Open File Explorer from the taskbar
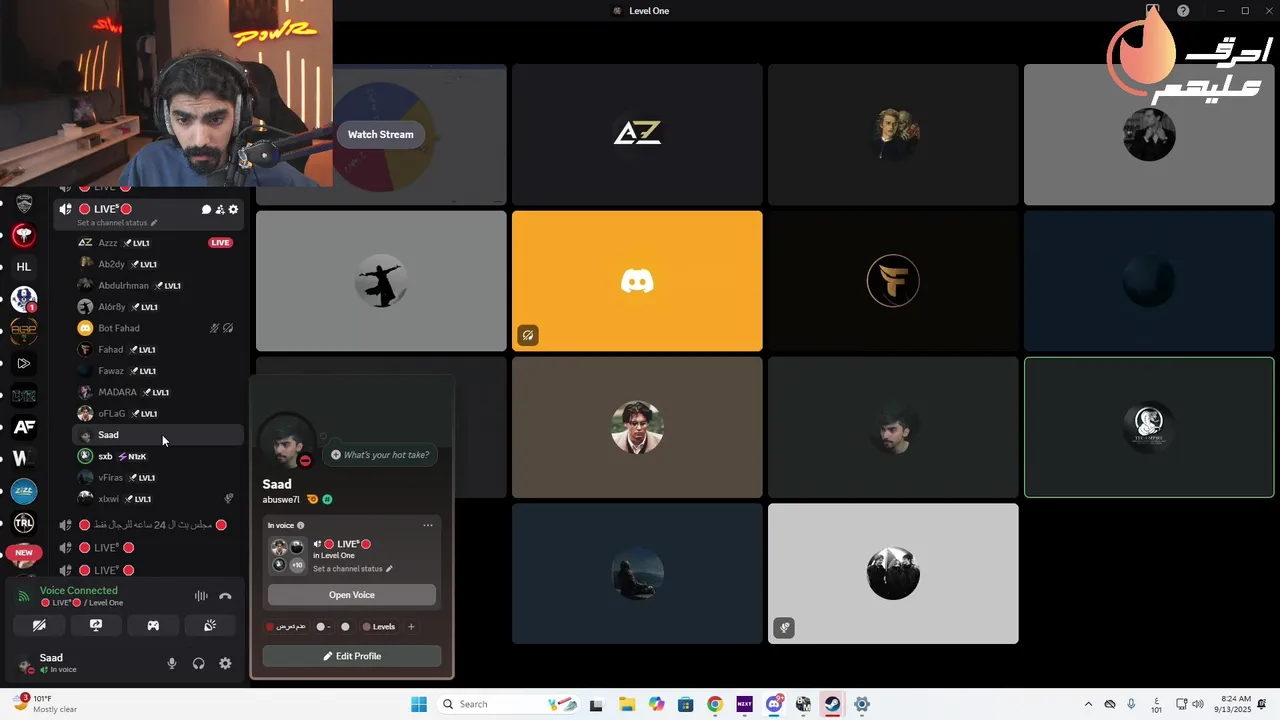This screenshot has height=720, width=1280. pos(627,704)
